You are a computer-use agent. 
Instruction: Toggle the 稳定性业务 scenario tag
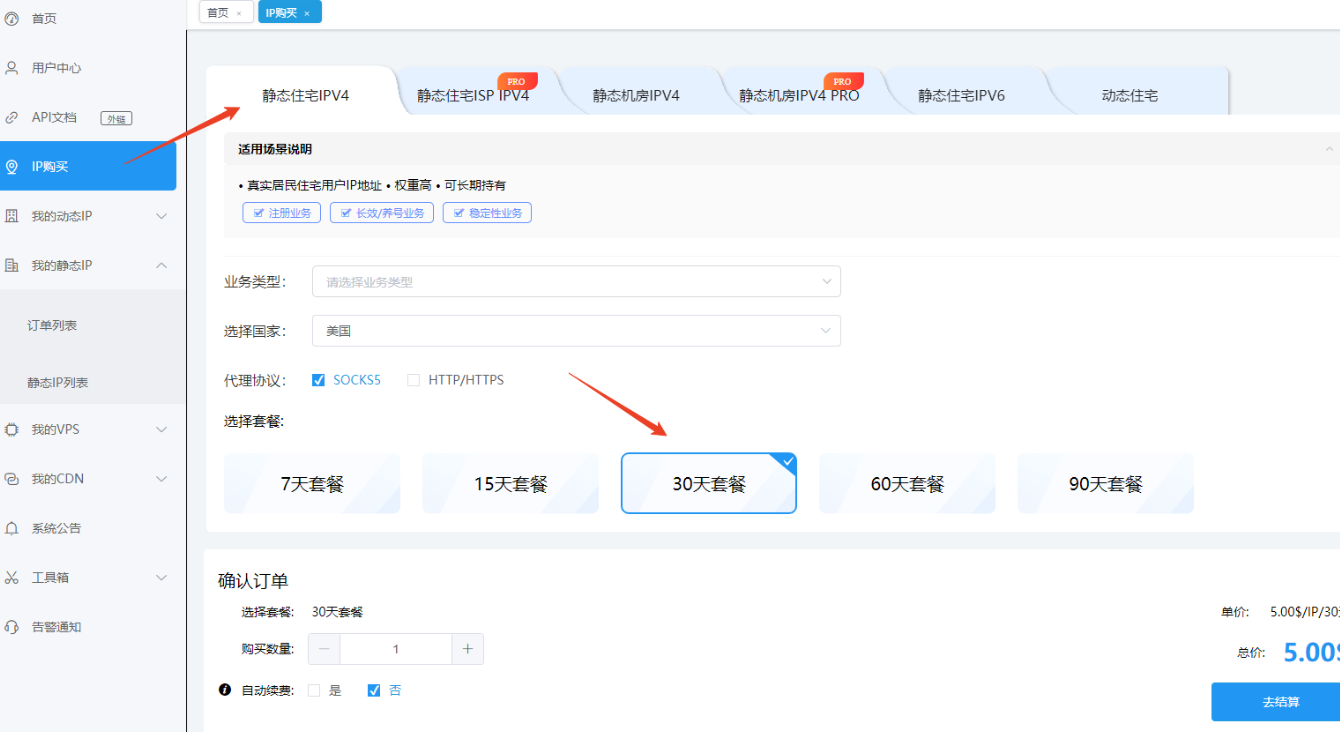[487, 213]
